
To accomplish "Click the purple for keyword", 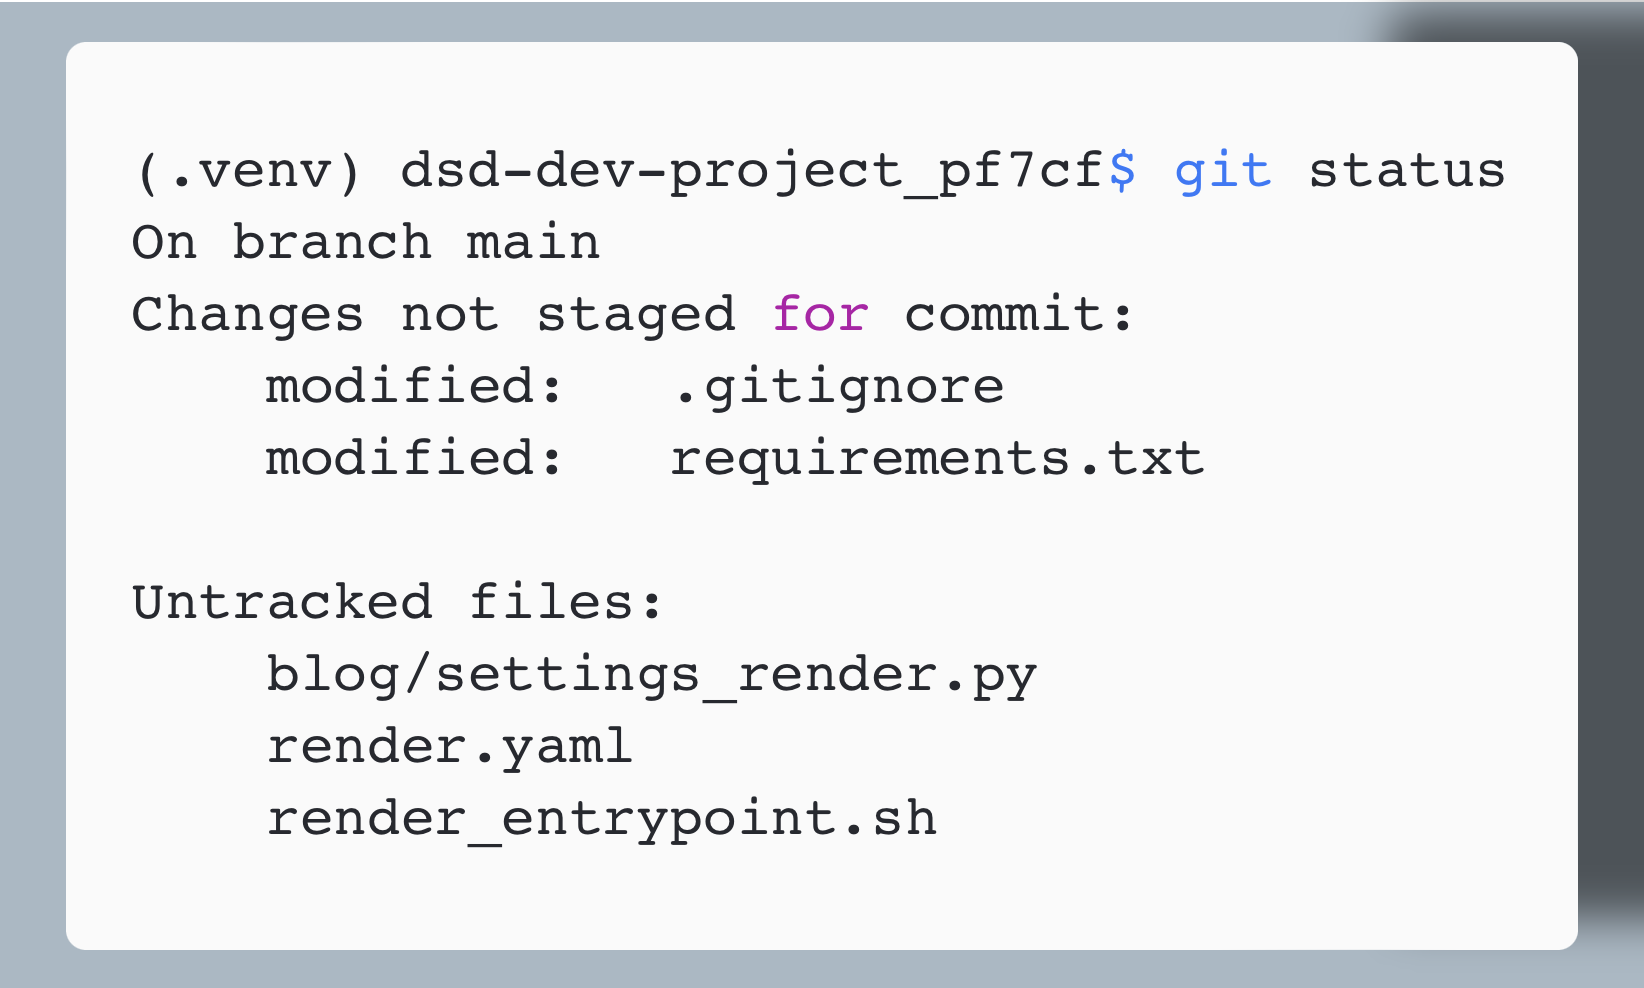I will pyautogui.click(x=820, y=315).
